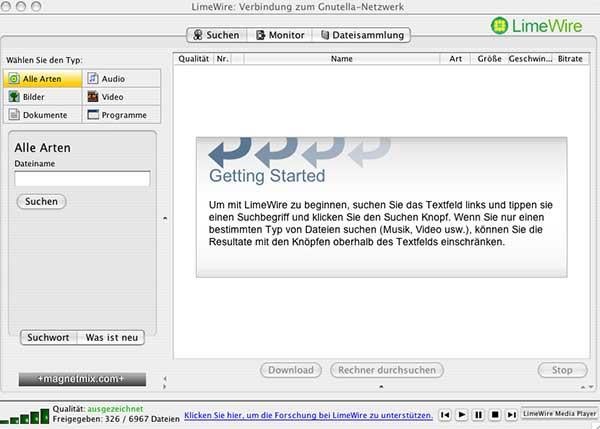The width and height of the screenshot is (600, 429).
Task: Click the play media button
Action: click(462, 415)
